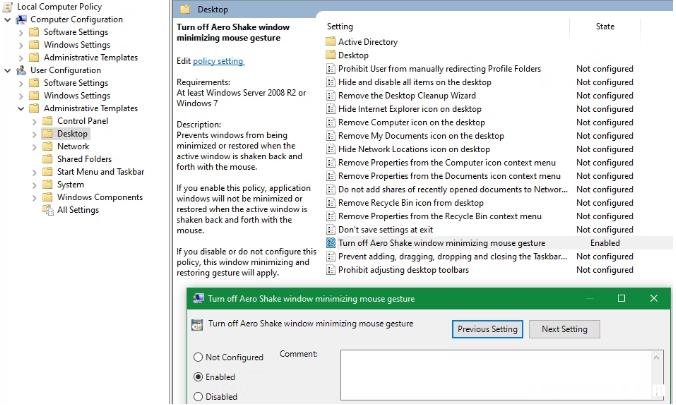Click the Computer Configuration icon

tap(21, 19)
